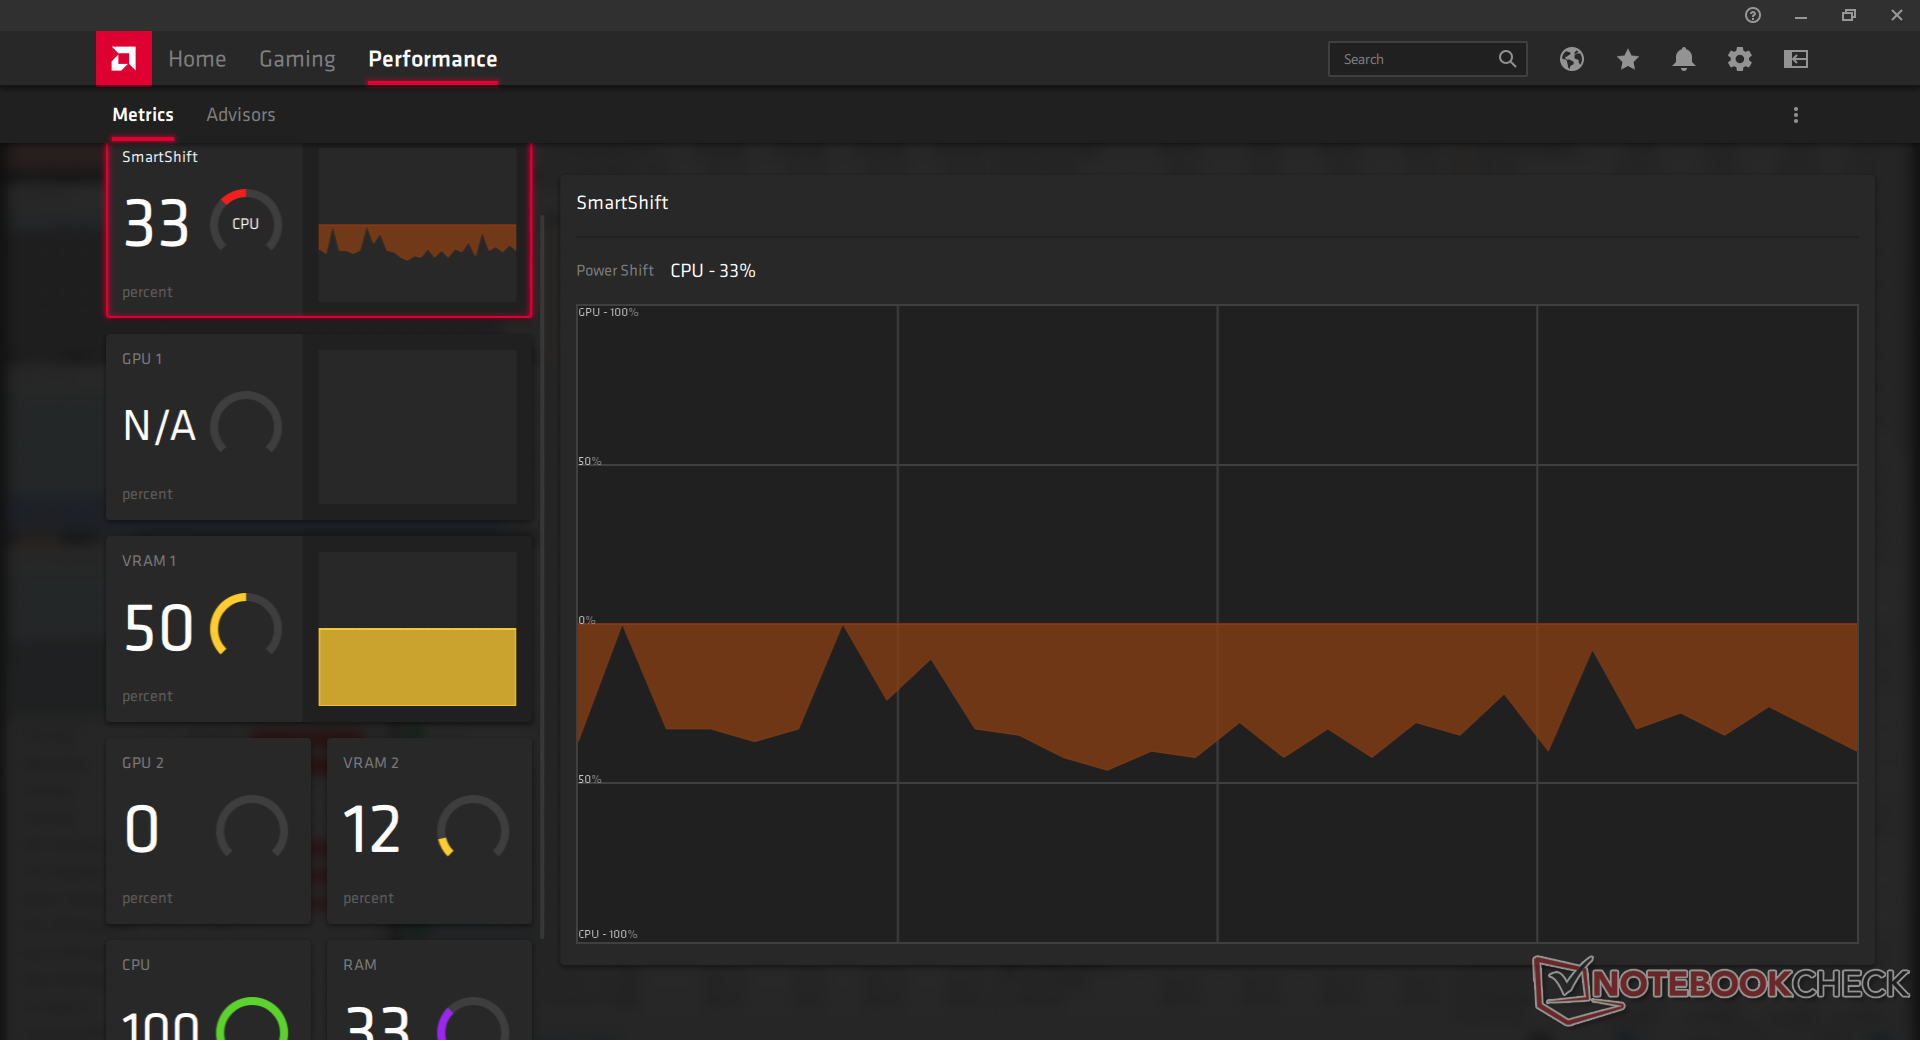The width and height of the screenshot is (1920, 1040).
Task: Click the VRAM 2 value 12
Action: pyautogui.click(x=372, y=830)
